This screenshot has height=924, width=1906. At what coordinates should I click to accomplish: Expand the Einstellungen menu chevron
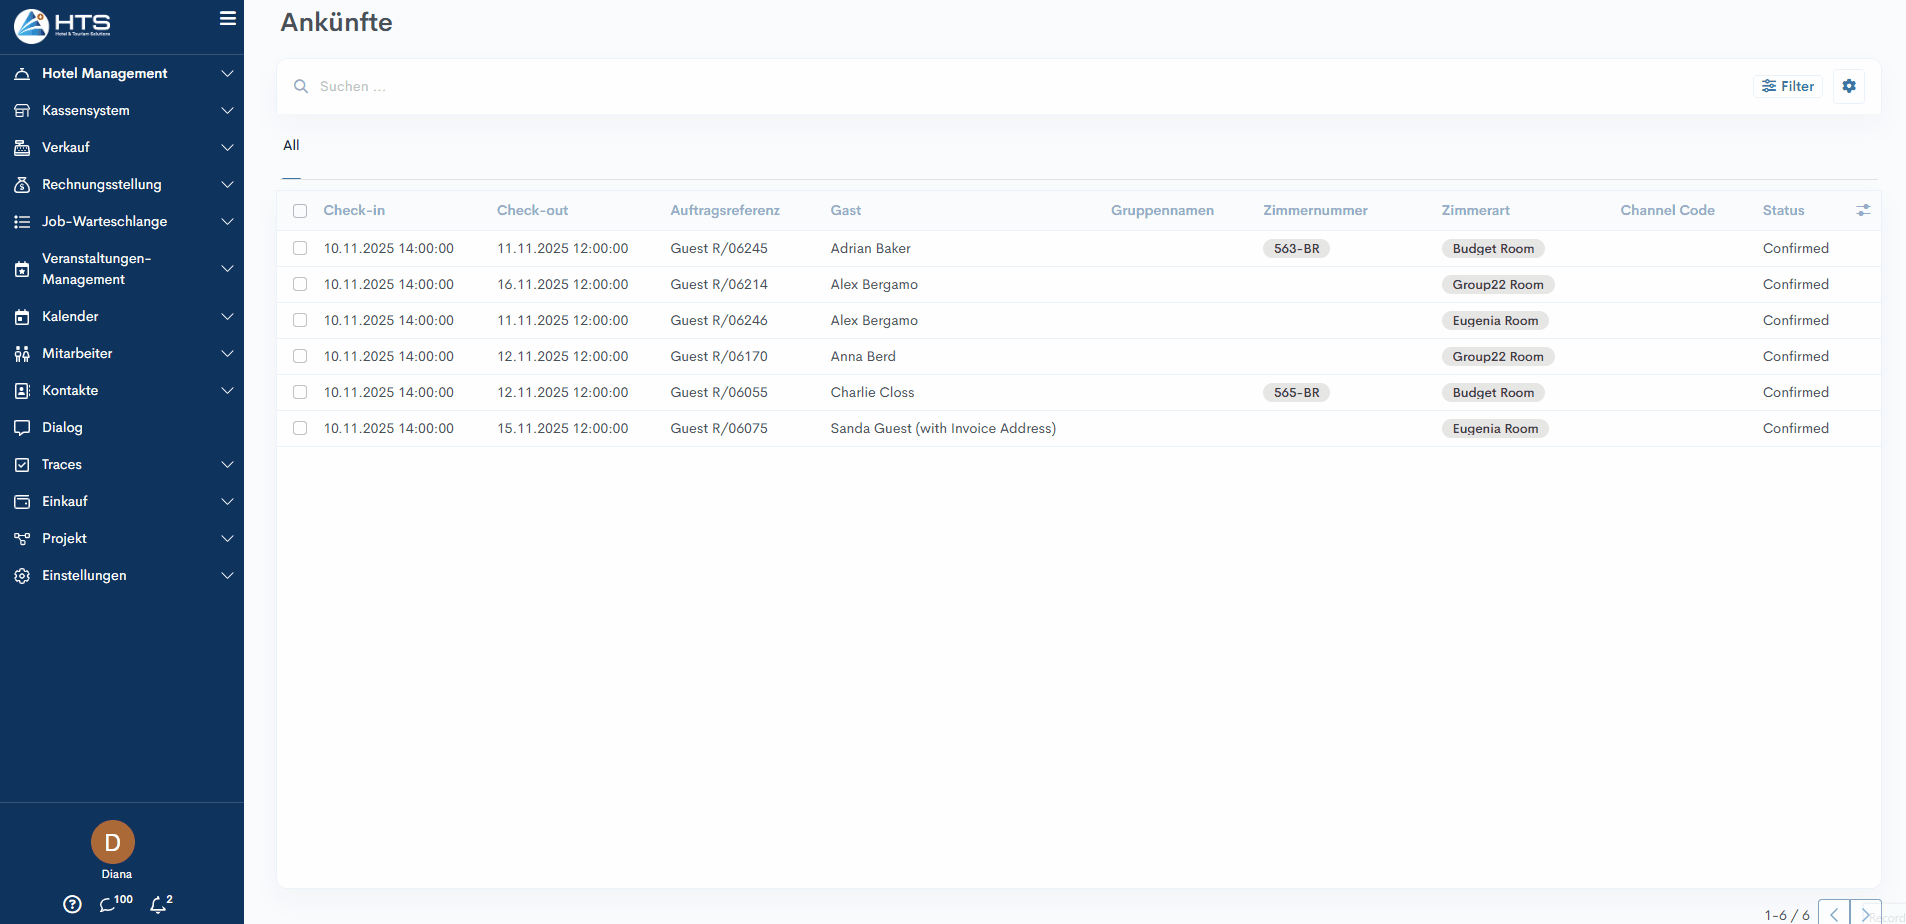pos(227,575)
